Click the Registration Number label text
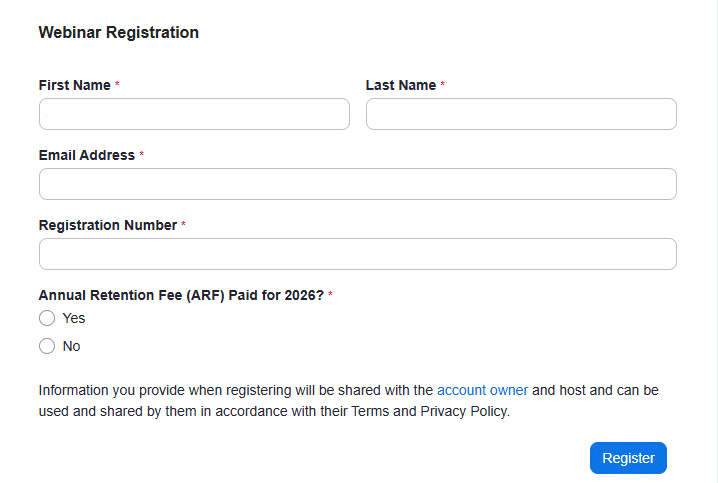 point(108,225)
